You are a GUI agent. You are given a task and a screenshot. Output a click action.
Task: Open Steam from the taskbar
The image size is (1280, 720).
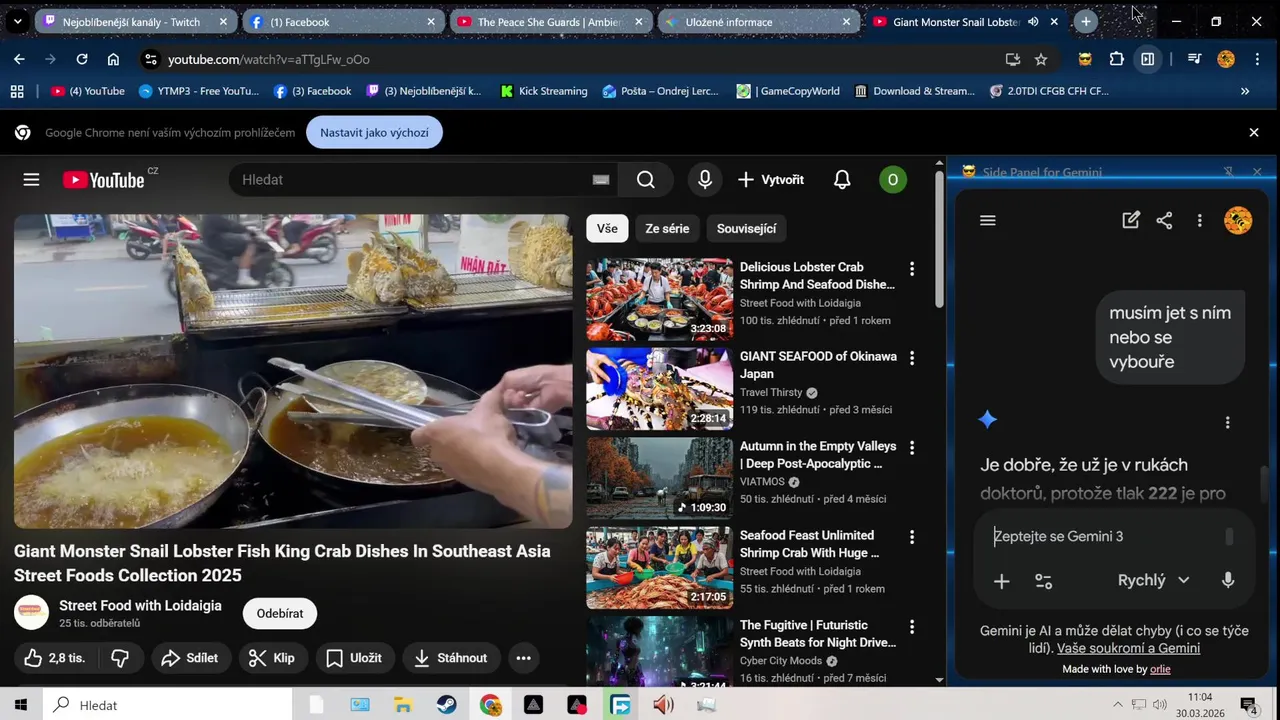[446, 705]
